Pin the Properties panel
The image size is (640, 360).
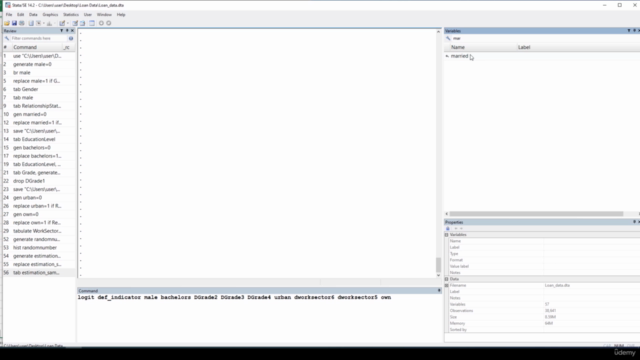(634, 222)
